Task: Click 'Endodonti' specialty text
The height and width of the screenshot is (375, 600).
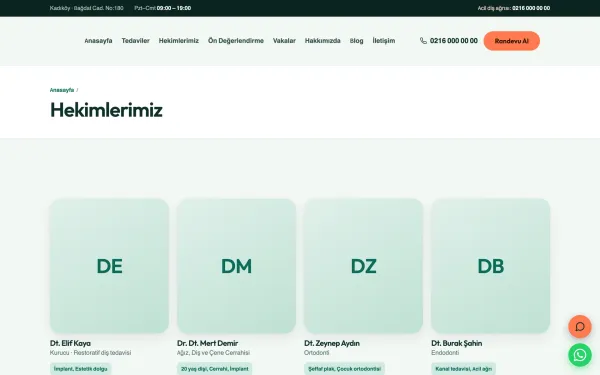Action: tap(445, 353)
